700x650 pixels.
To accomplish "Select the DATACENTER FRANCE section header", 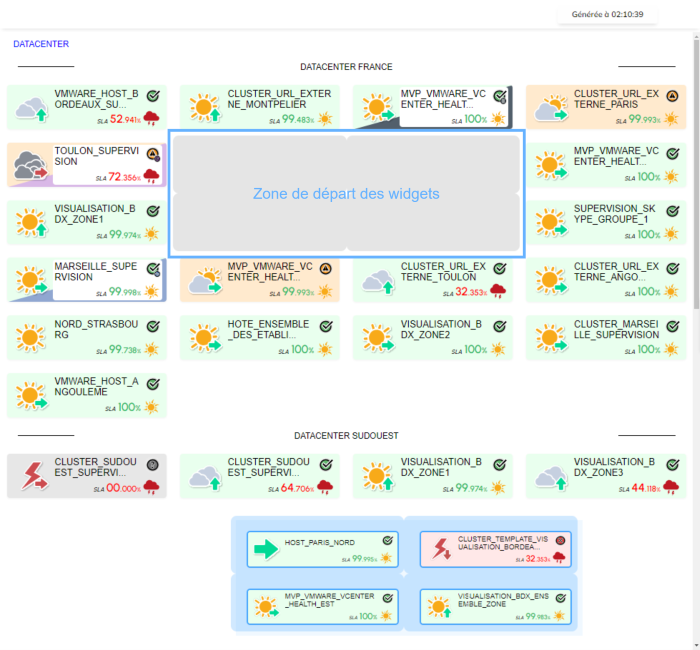I will click(346, 67).
